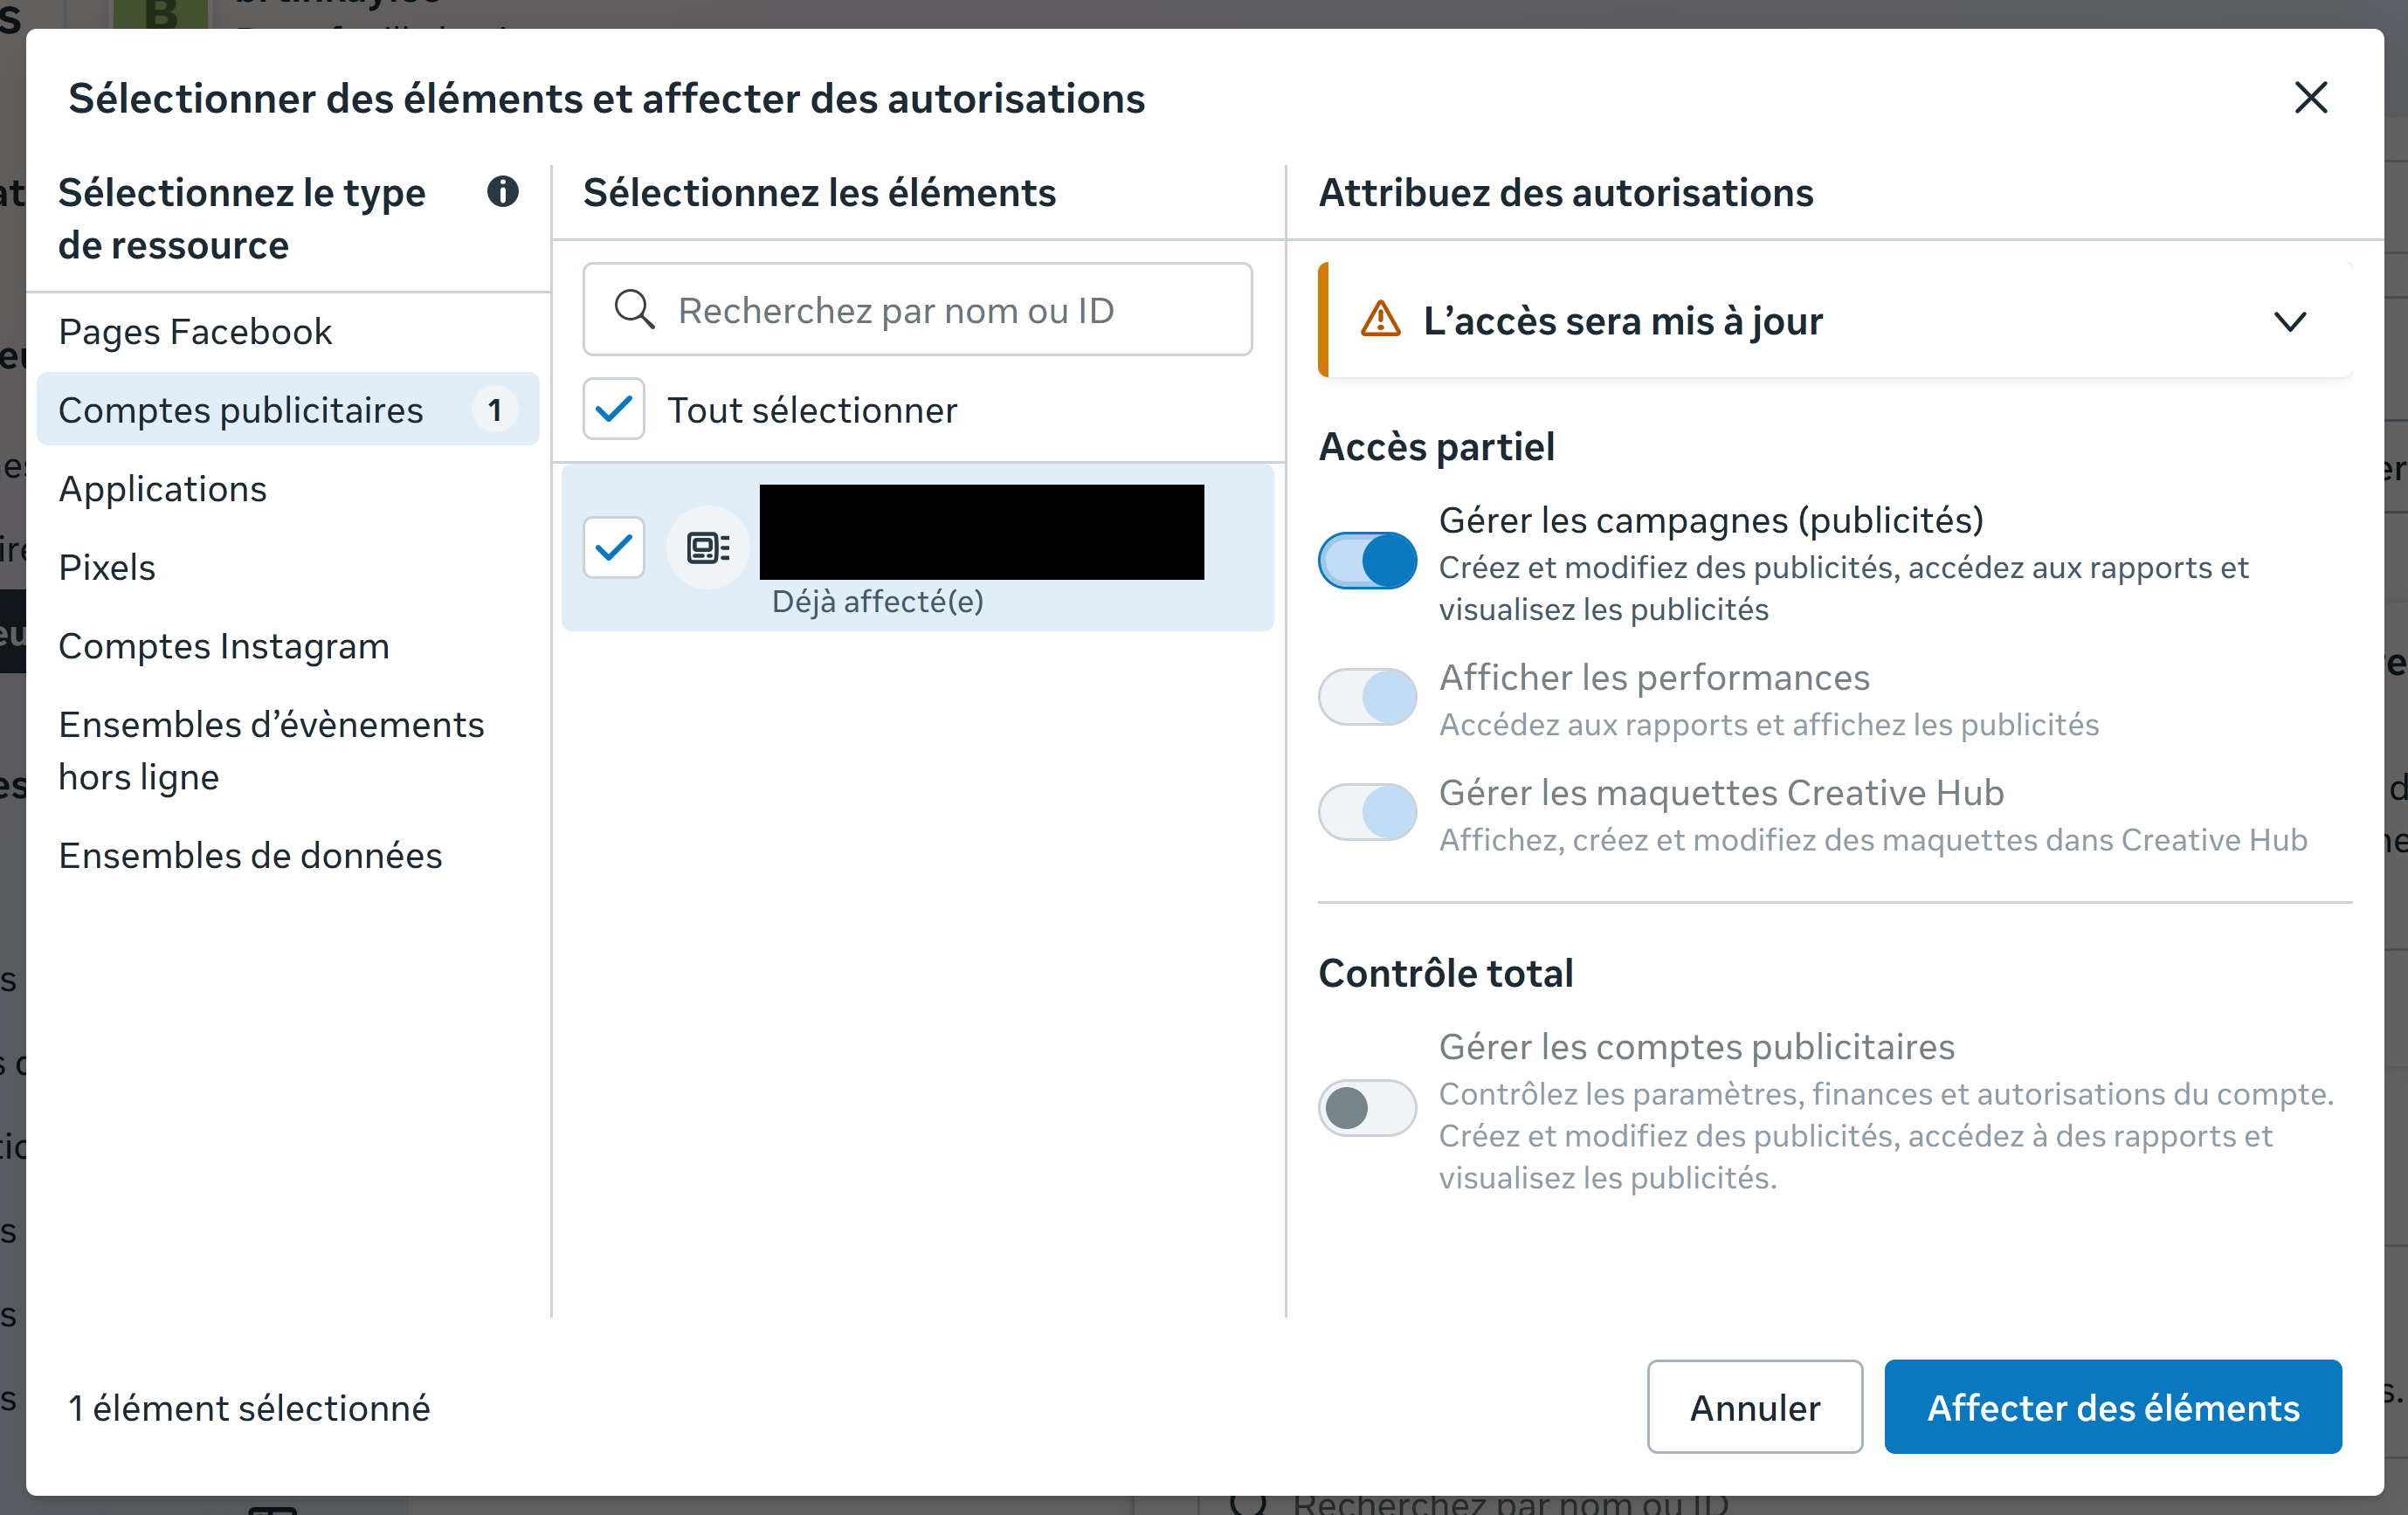
Task: Toggle "Gérer les maquettes Creative Hub" switch
Action: click(x=1367, y=811)
